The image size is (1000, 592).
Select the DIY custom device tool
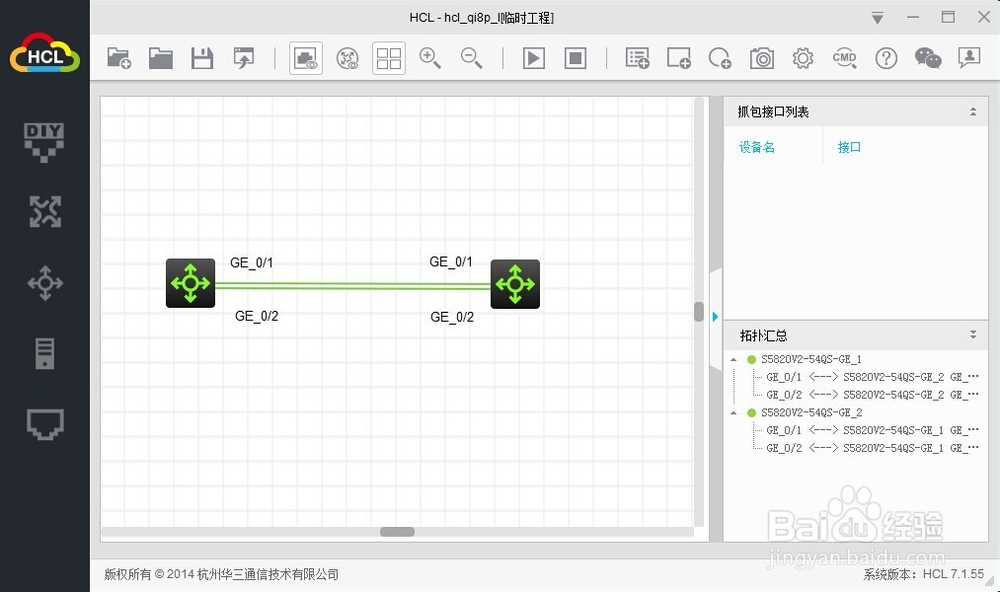(x=45, y=140)
